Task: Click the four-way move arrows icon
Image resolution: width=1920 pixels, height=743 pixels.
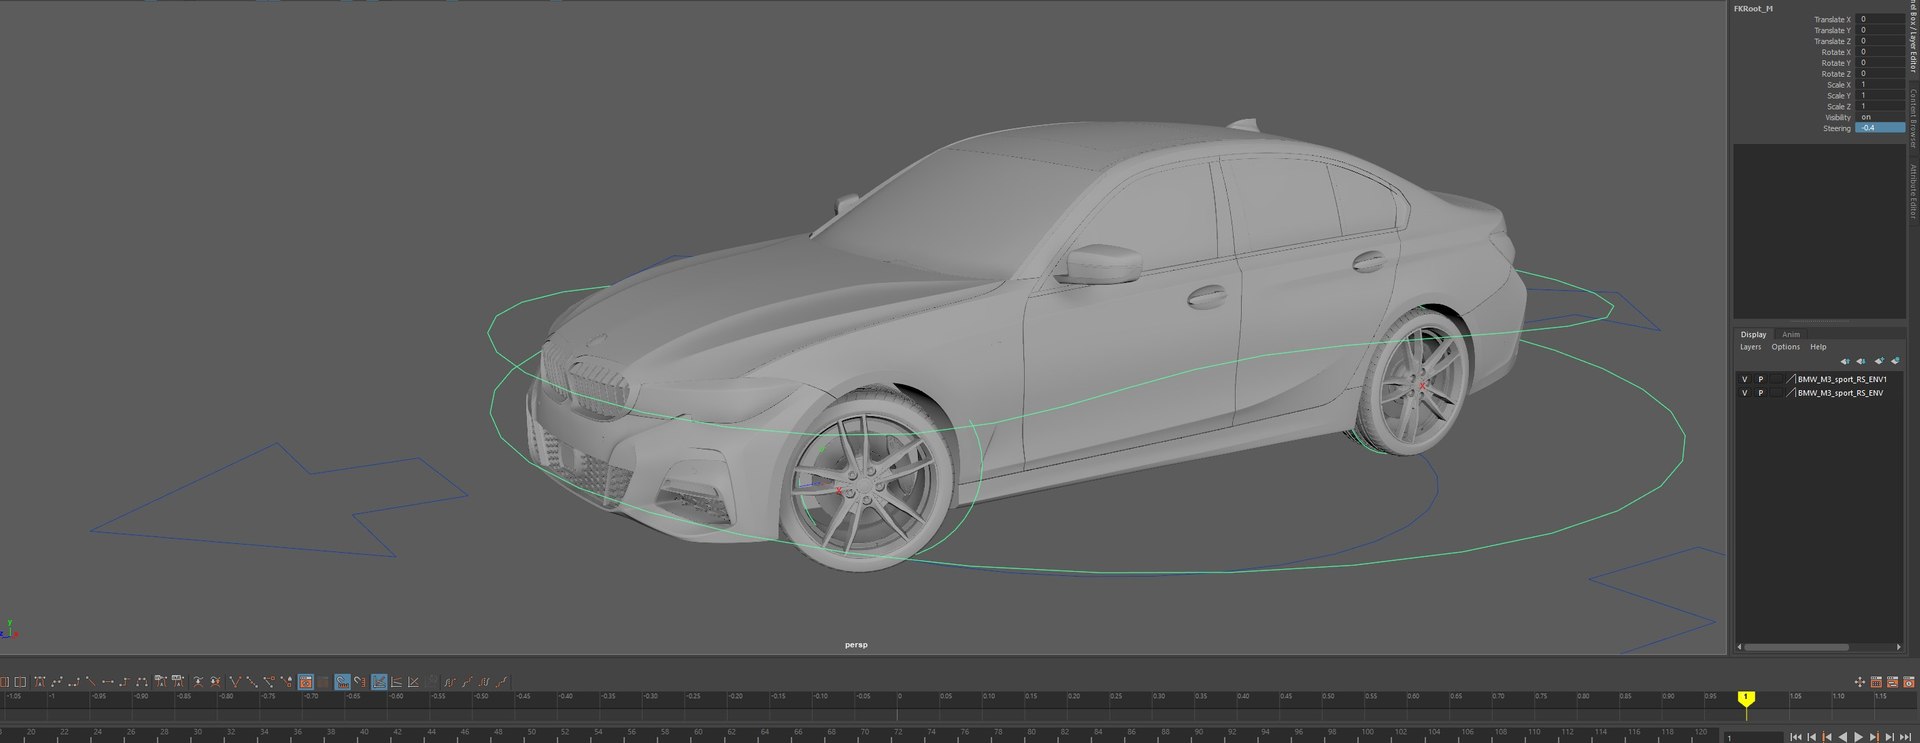Action: (x=1860, y=682)
